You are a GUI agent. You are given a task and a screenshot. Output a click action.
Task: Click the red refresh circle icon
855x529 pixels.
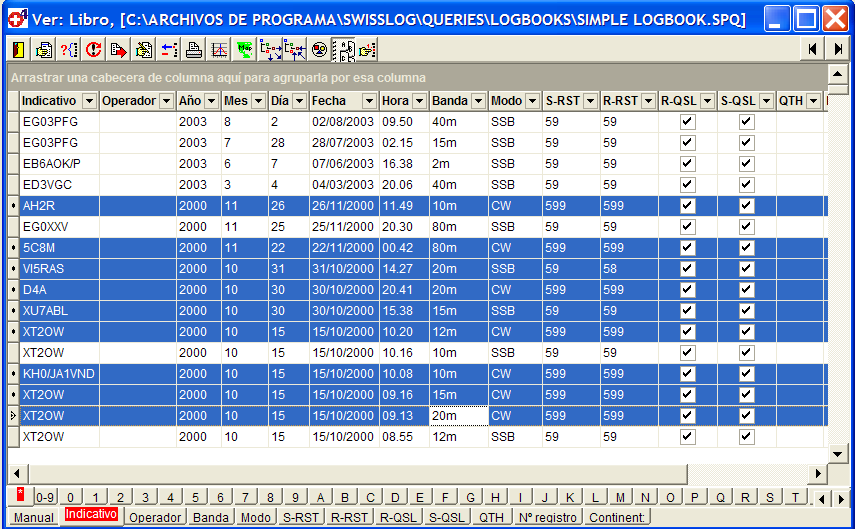pyautogui.click(x=94, y=49)
